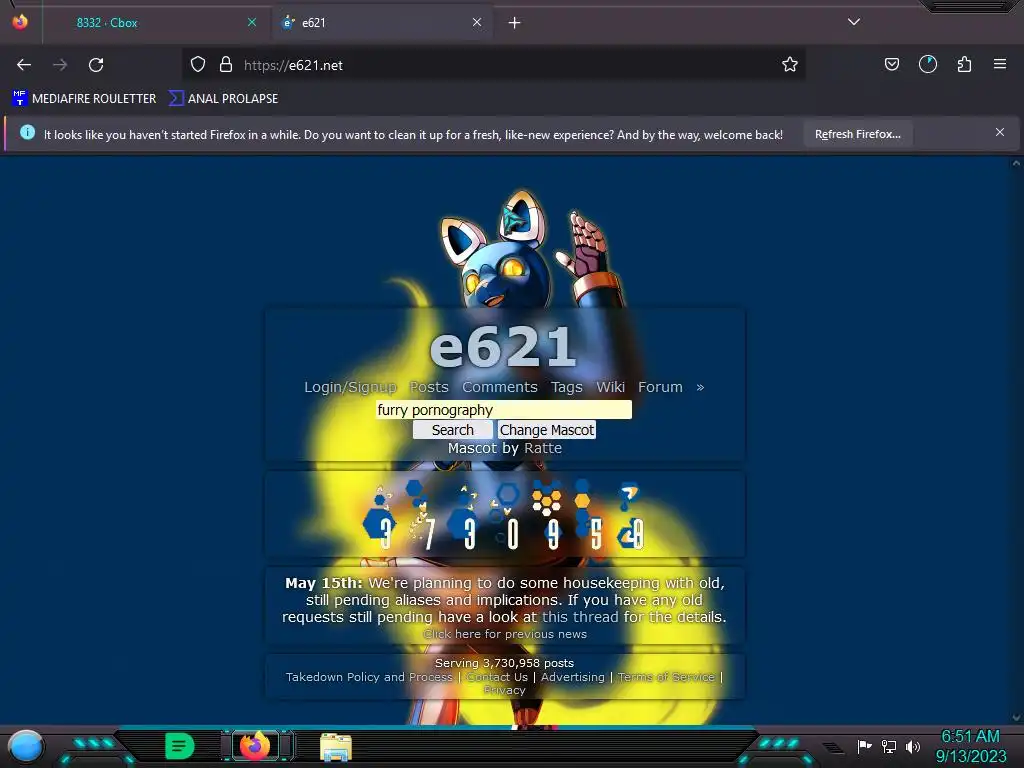Open the Extensions puzzle piece icon
The width and height of the screenshot is (1024, 768).
coord(964,64)
